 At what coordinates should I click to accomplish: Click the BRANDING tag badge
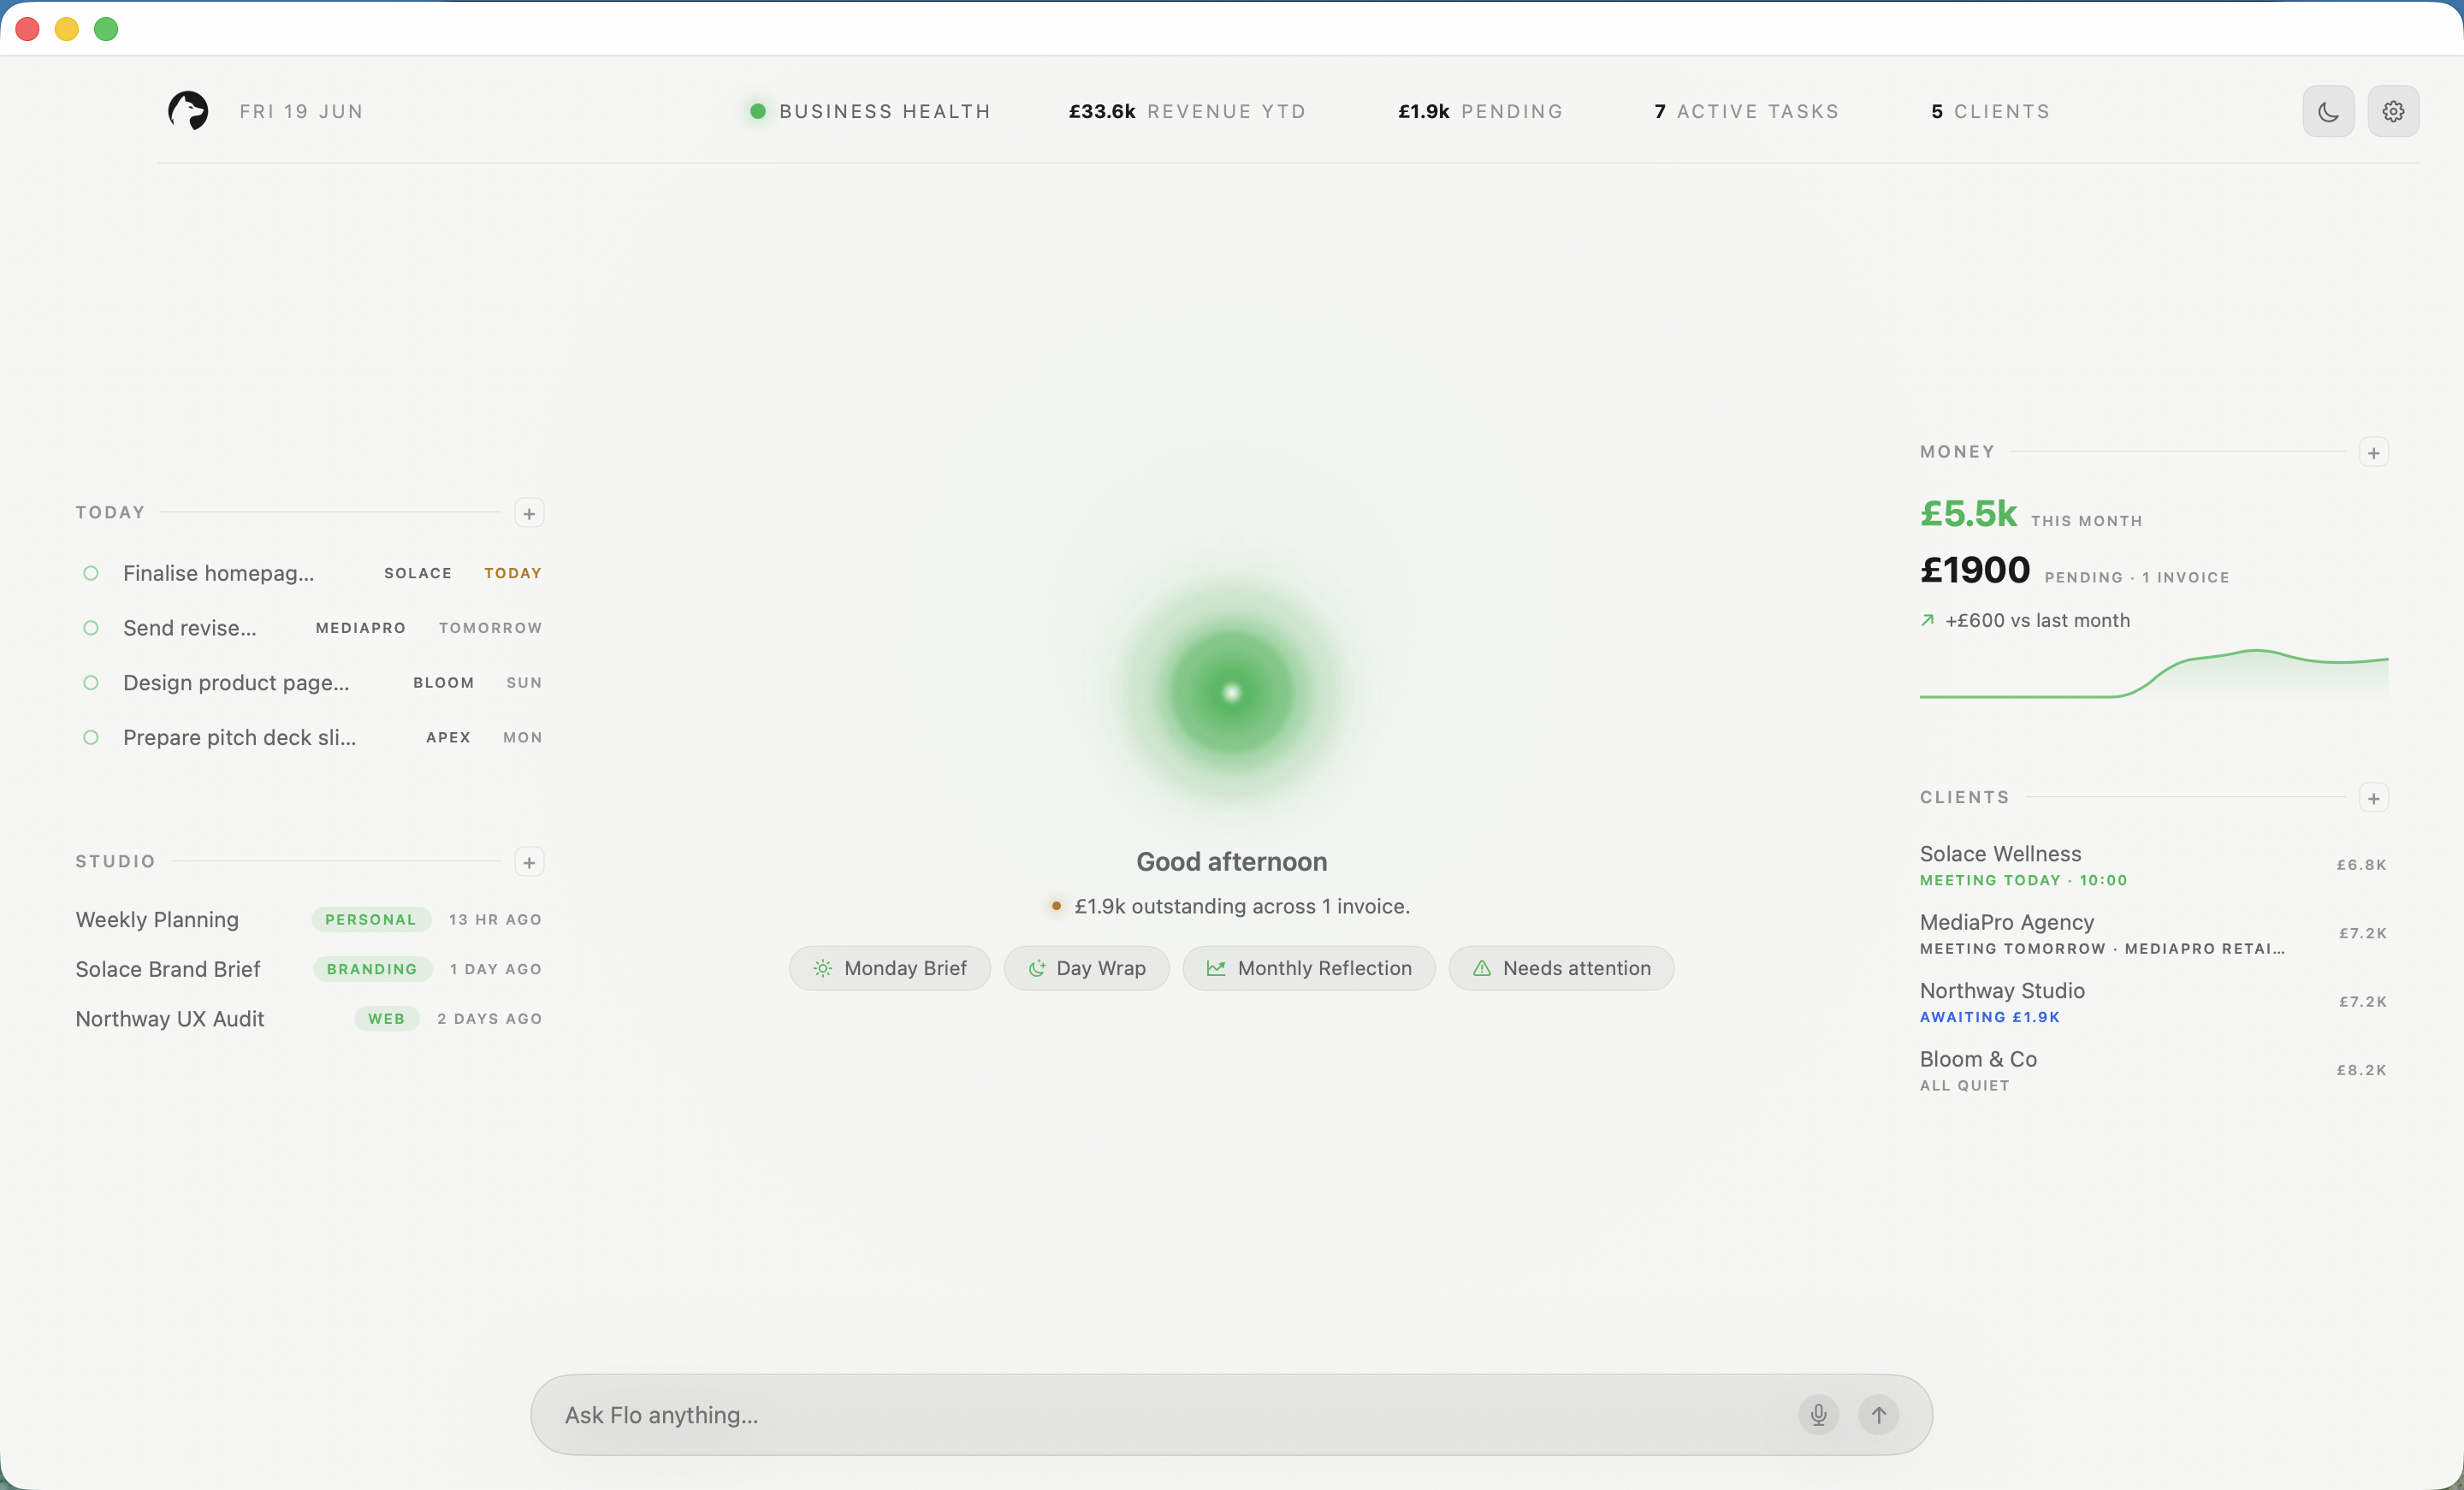[372, 969]
